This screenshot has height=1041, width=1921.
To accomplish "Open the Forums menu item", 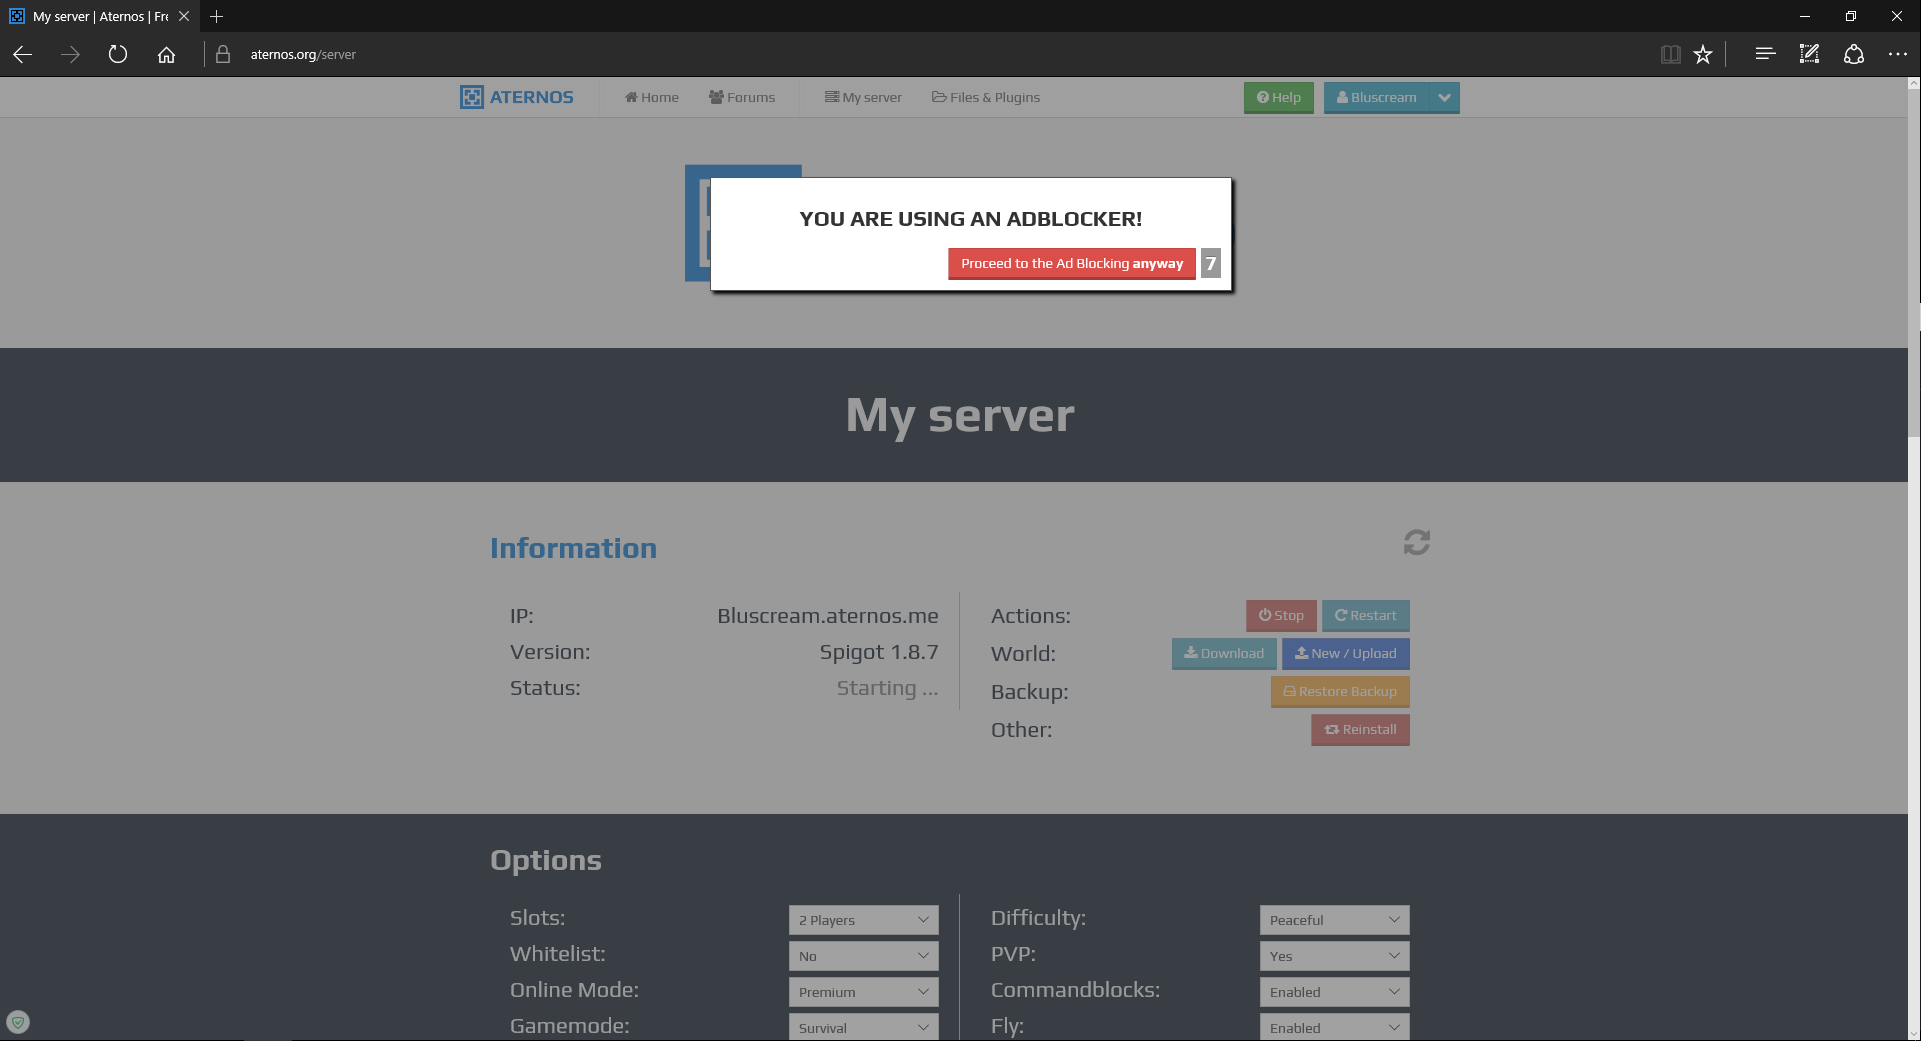I will [x=742, y=97].
